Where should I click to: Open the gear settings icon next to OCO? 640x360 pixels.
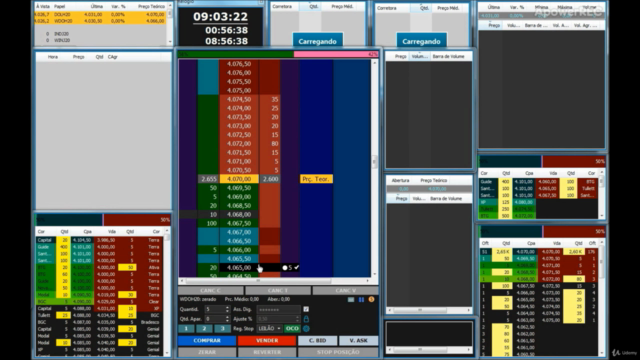click(x=306, y=329)
